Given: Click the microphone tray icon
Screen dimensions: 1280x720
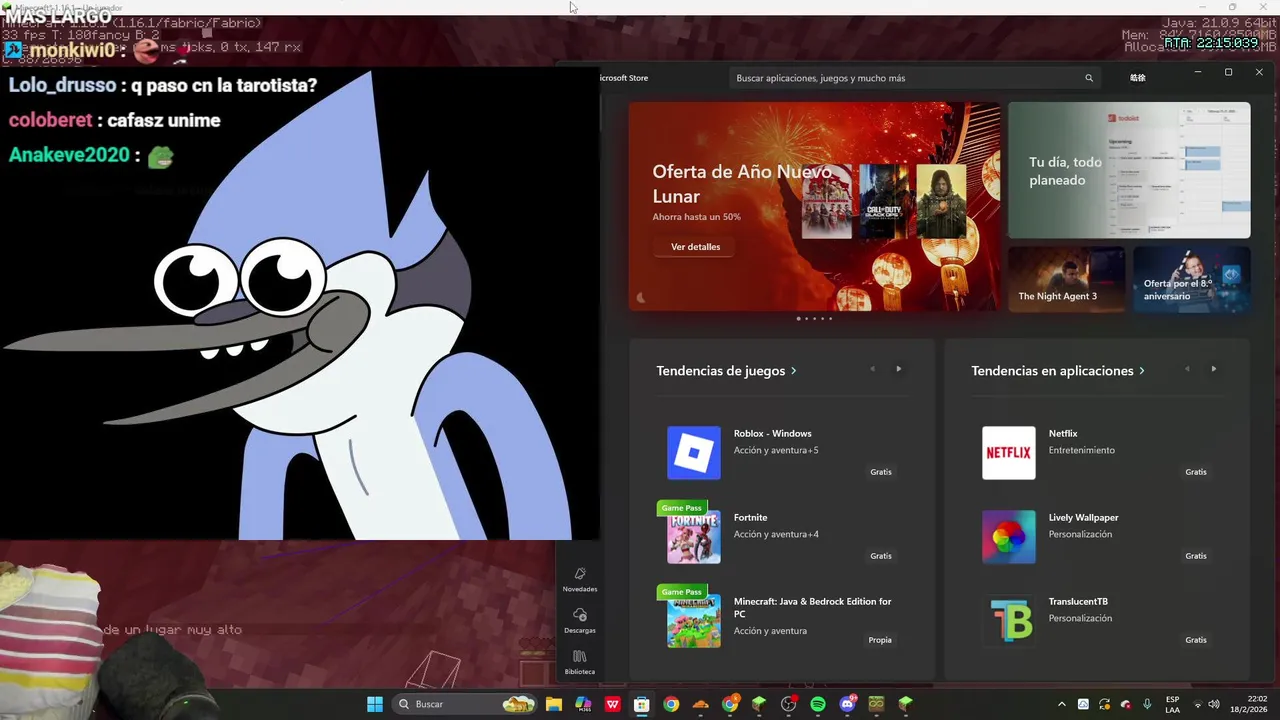Looking at the screenshot, I should (x=1147, y=704).
